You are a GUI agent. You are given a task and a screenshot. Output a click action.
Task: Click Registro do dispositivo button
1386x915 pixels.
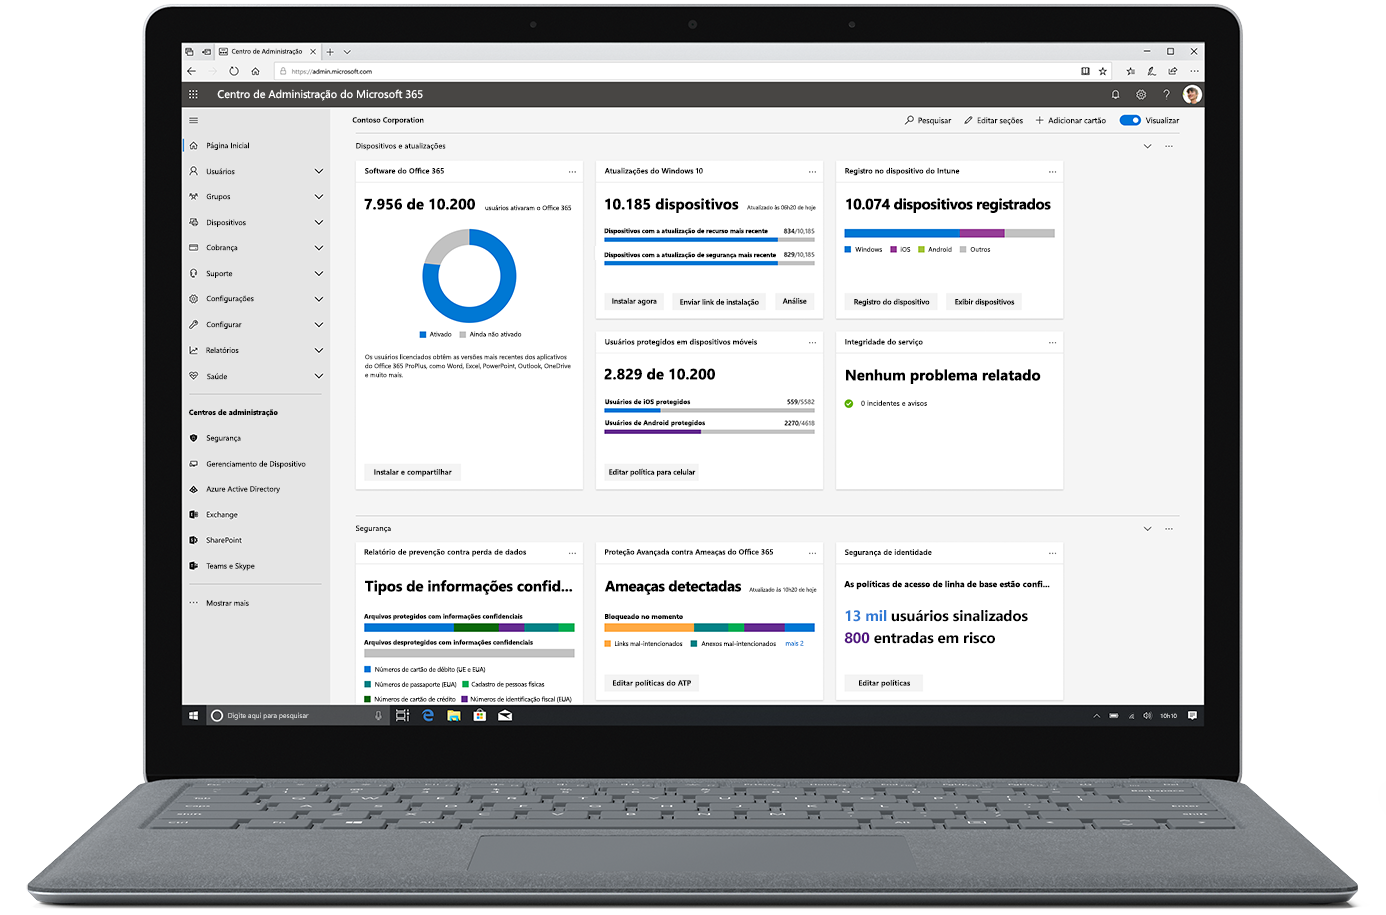(891, 301)
